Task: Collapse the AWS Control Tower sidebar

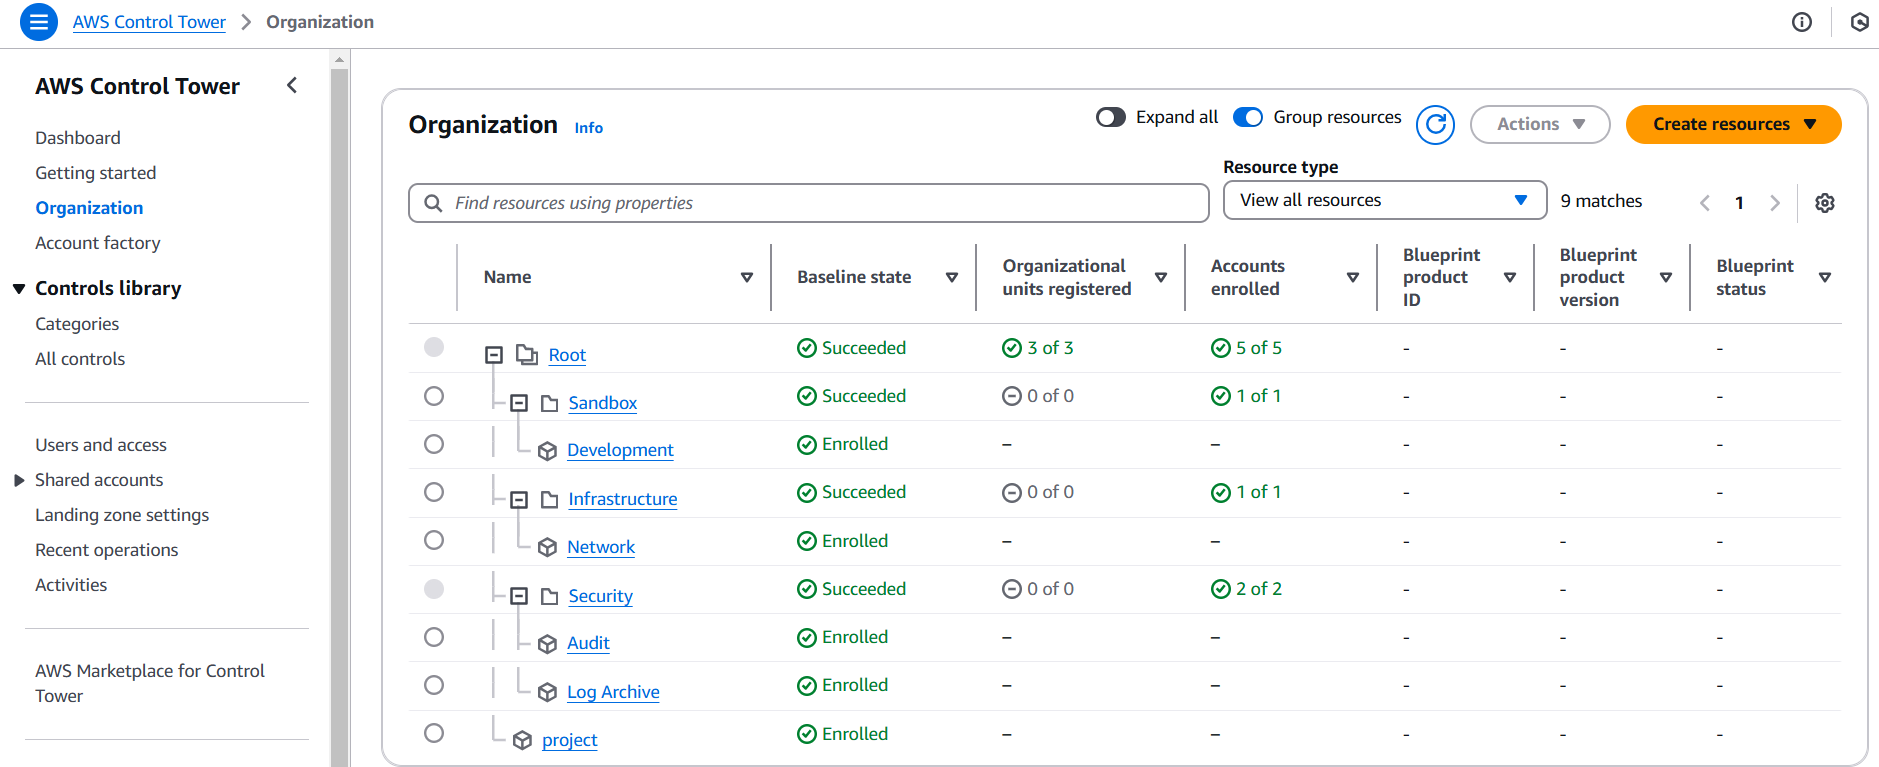Action: pos(292,86)
